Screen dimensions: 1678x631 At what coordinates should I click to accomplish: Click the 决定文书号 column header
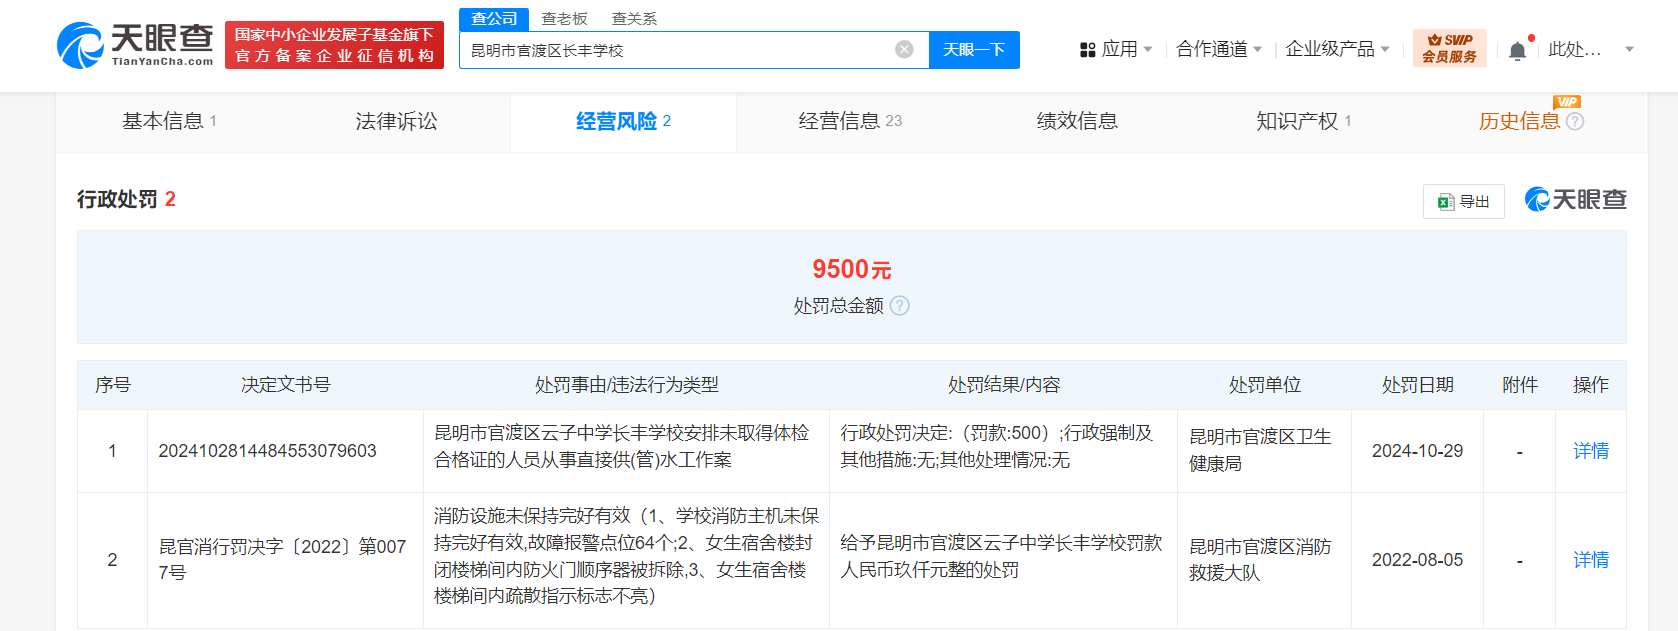[285, 385]
